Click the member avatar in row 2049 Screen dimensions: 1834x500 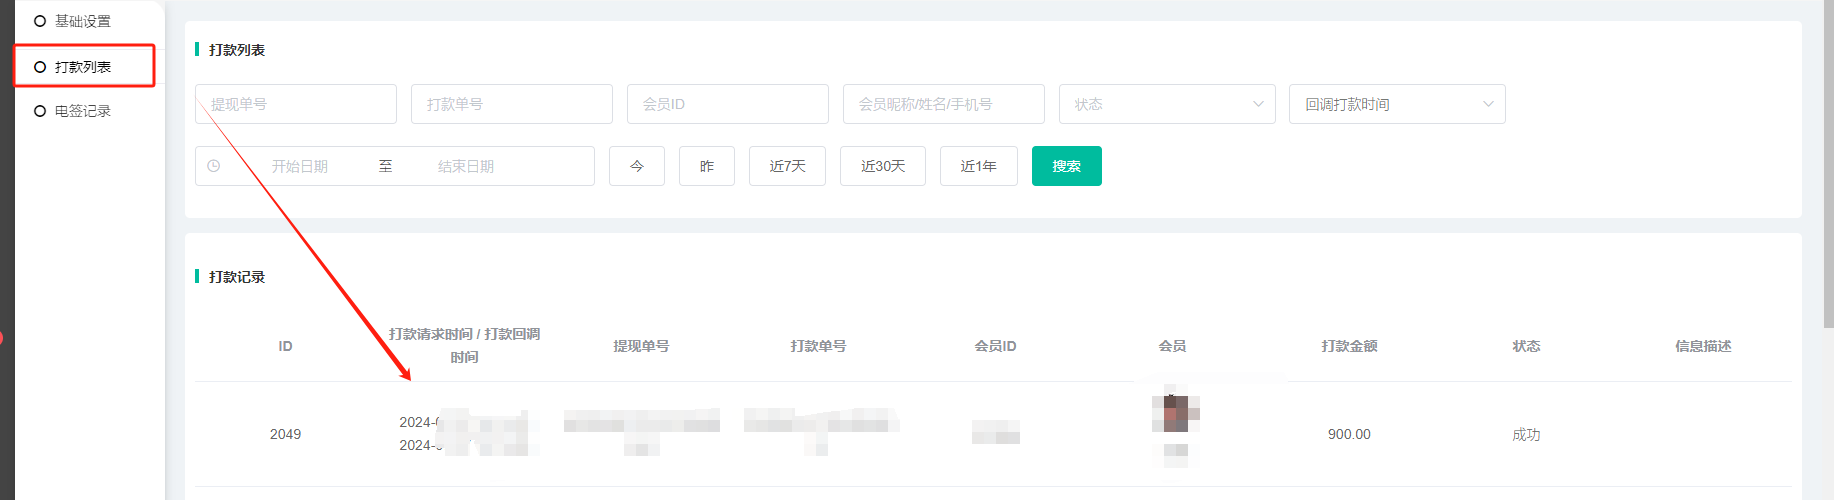[x=1175, y=414]
